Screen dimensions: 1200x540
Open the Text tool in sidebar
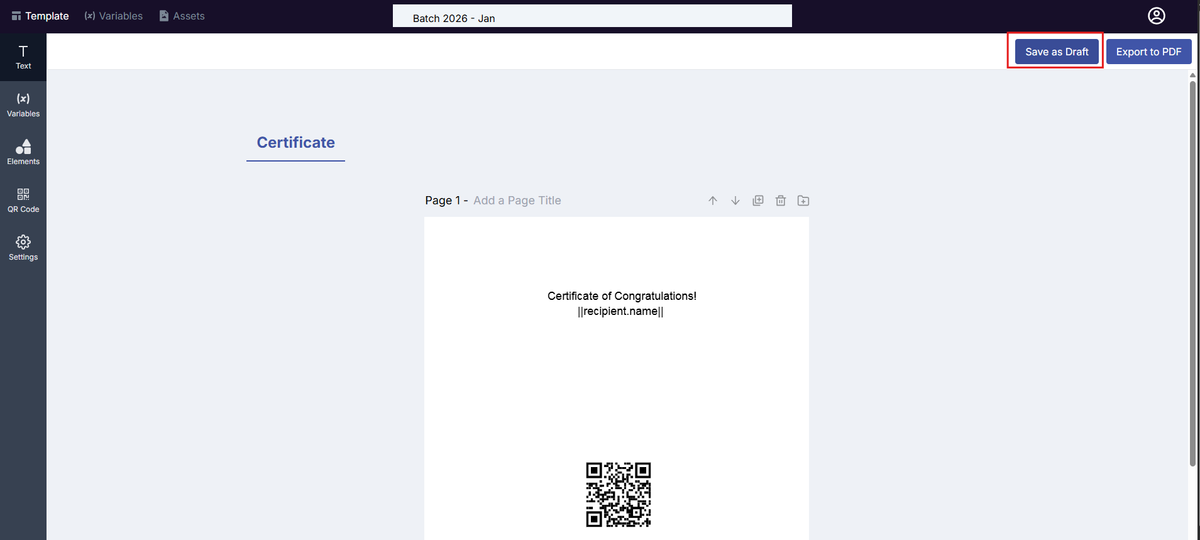pyautogui.click(x=23, y=57)
